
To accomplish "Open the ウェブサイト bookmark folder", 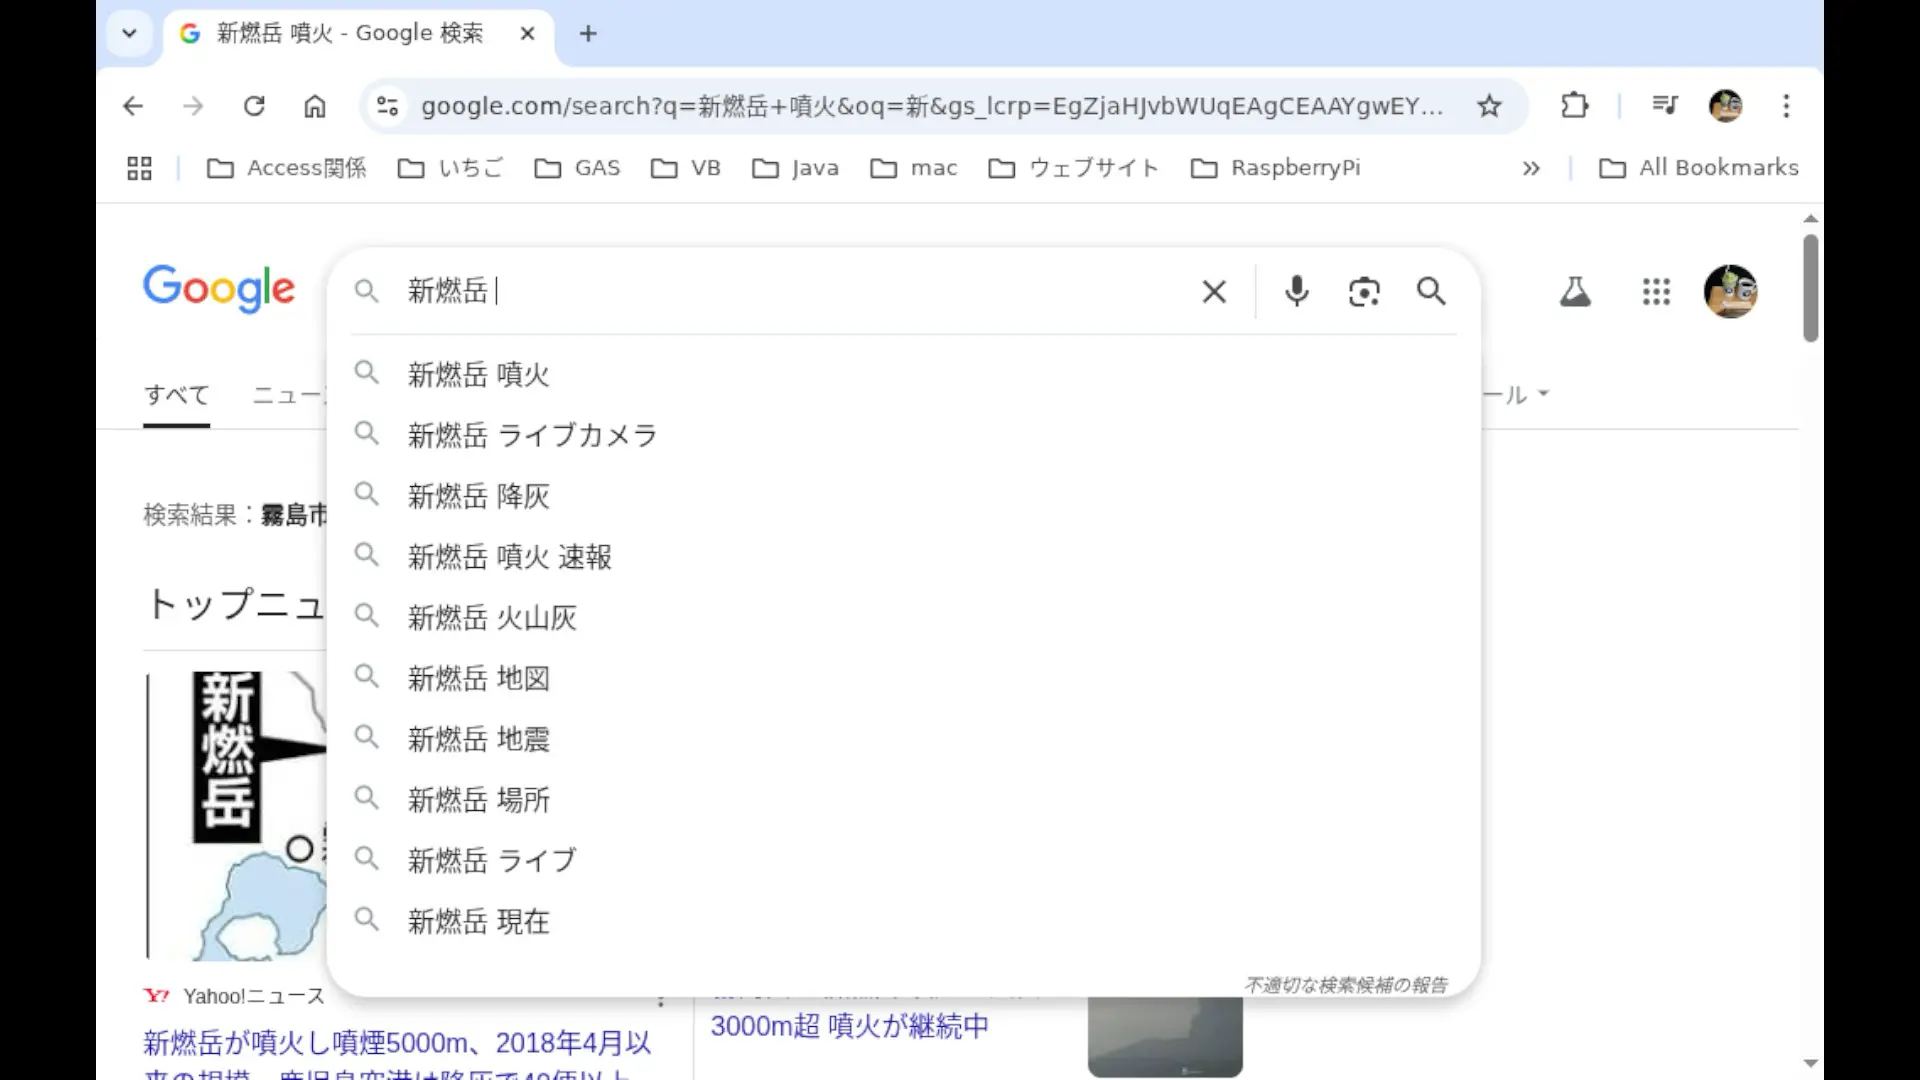I will (1073, 168).
